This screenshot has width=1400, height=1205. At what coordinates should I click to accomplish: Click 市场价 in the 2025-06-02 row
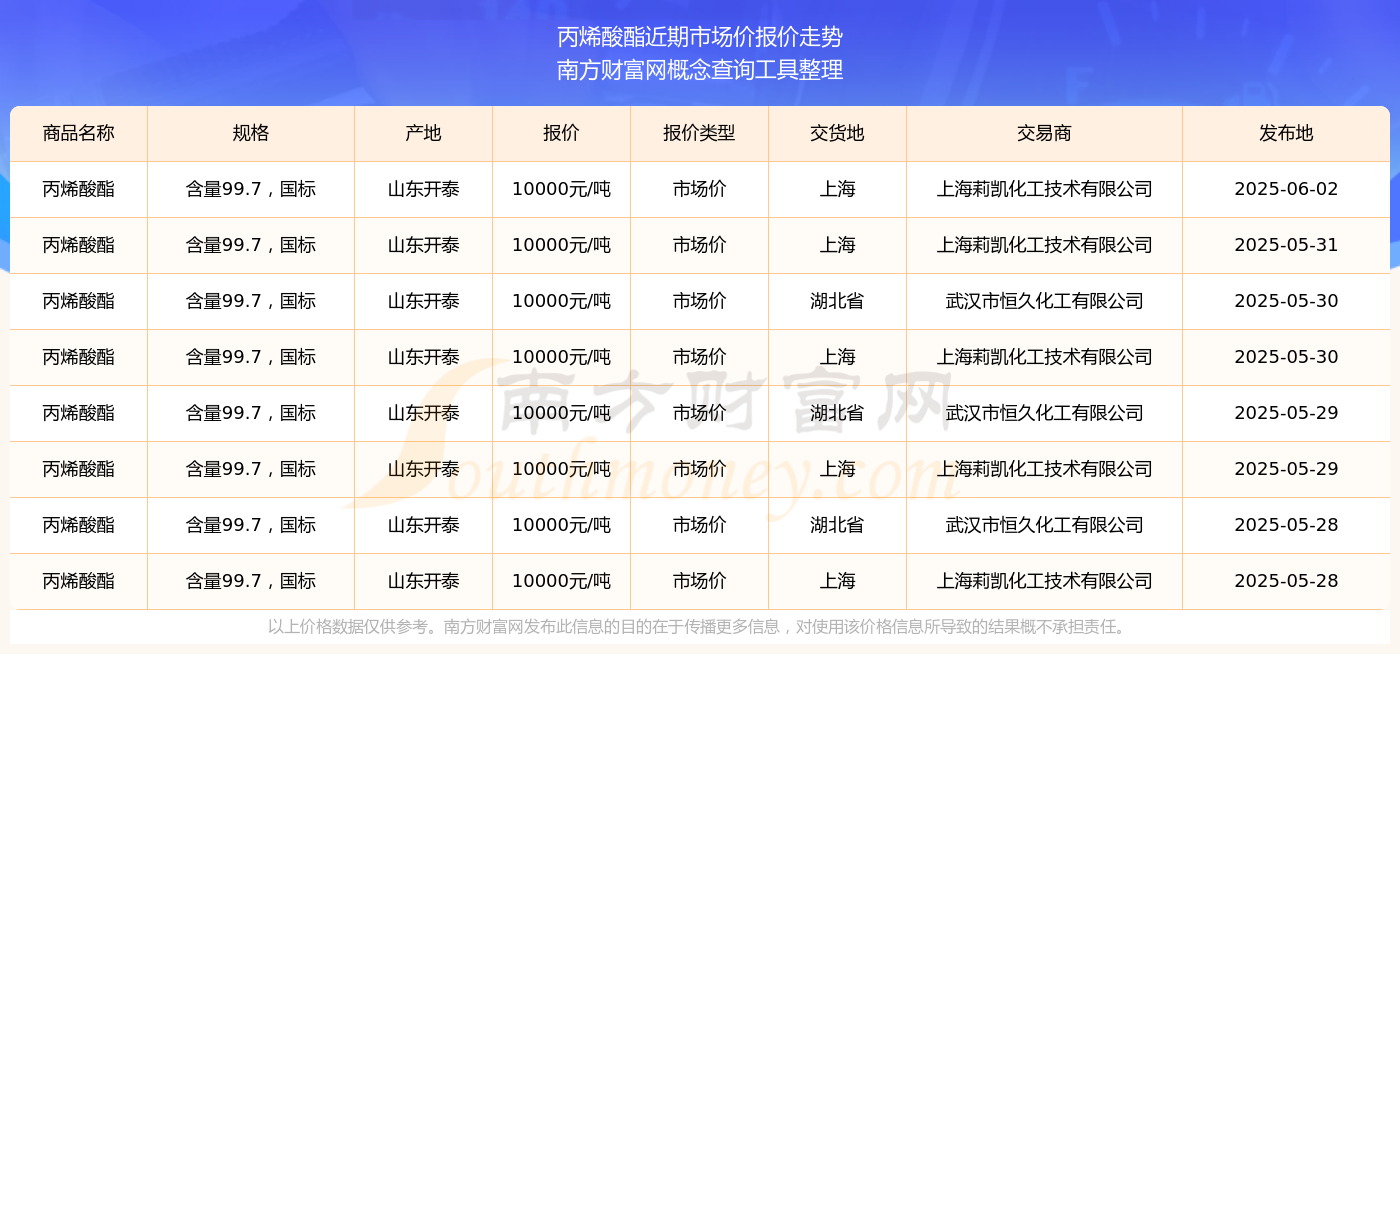(x=699, y=189)
